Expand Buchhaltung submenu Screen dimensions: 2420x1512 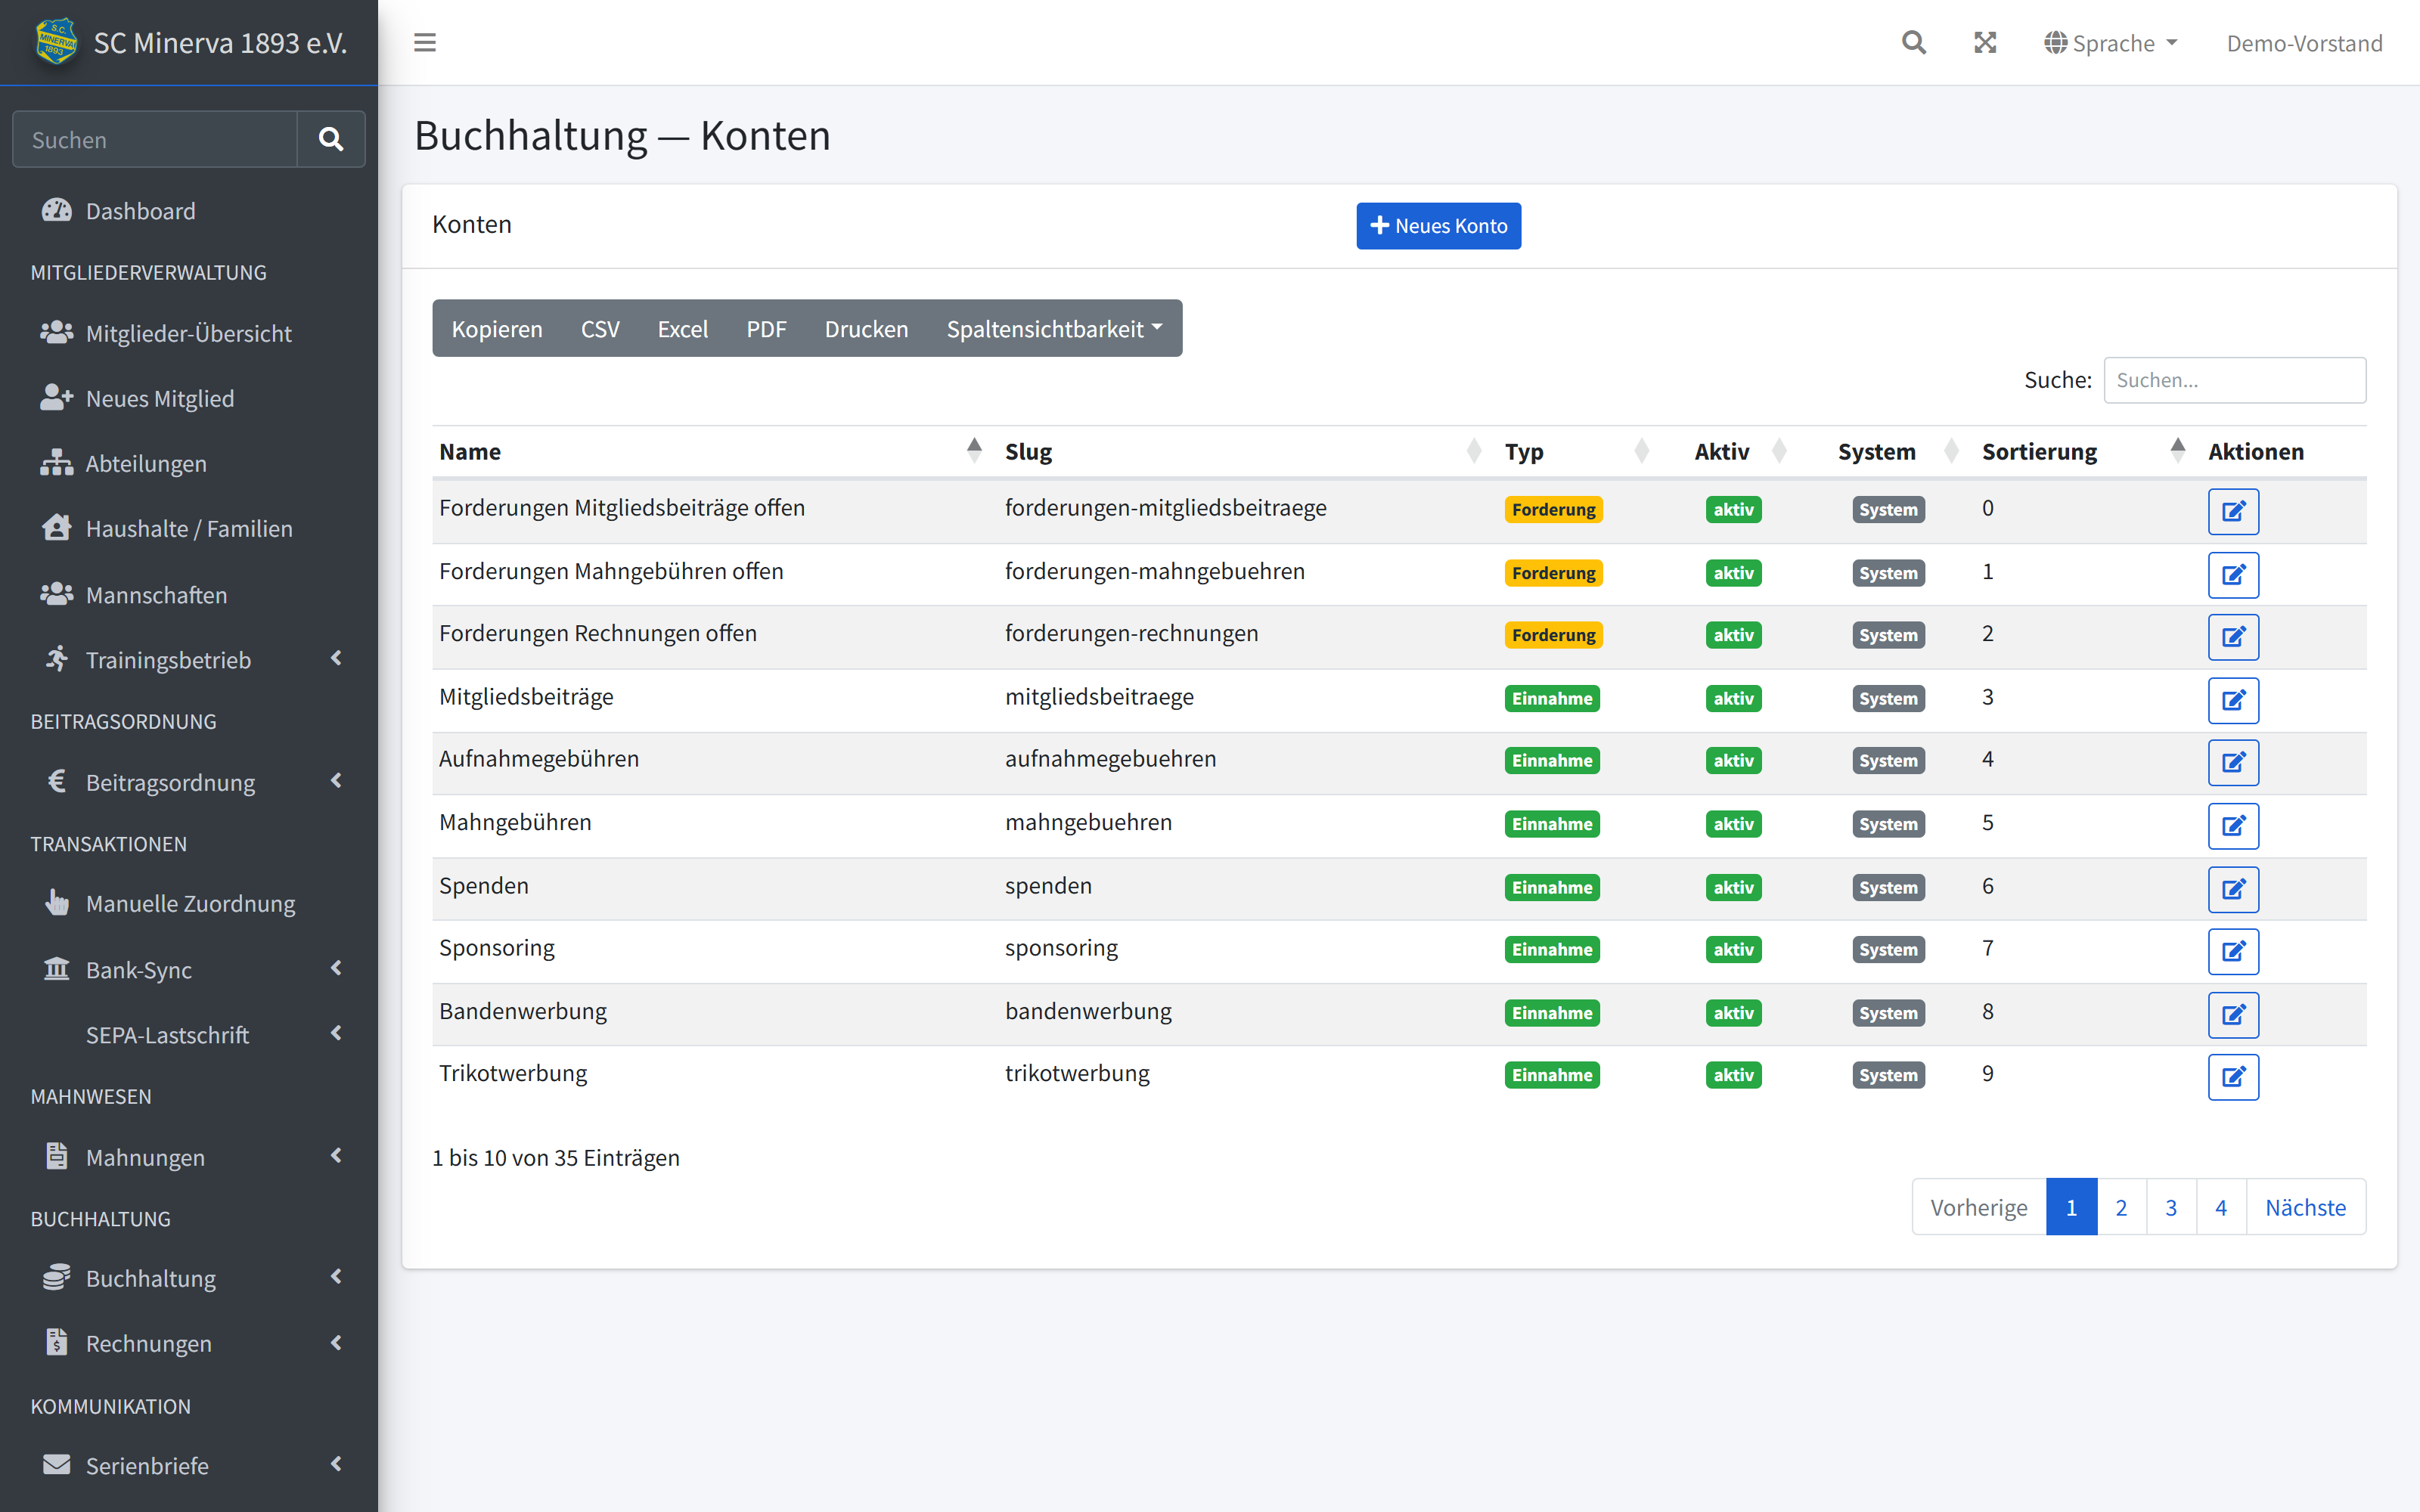click(189, 1278)
